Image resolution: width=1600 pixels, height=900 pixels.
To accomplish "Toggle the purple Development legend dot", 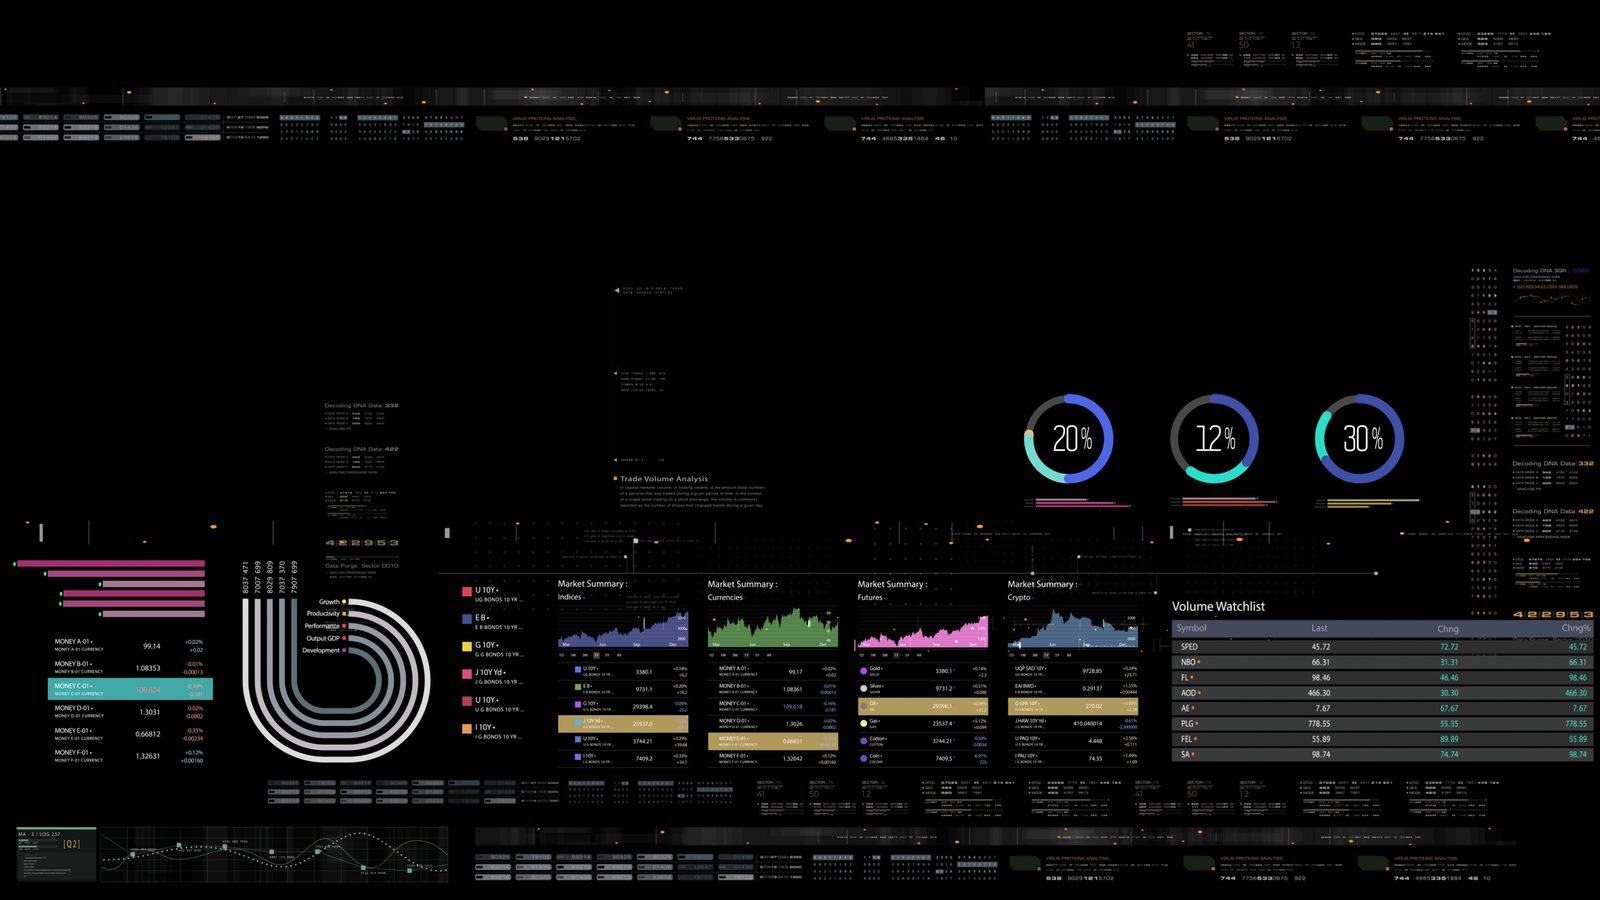I will pyautogui.click(x=345, y=651).
